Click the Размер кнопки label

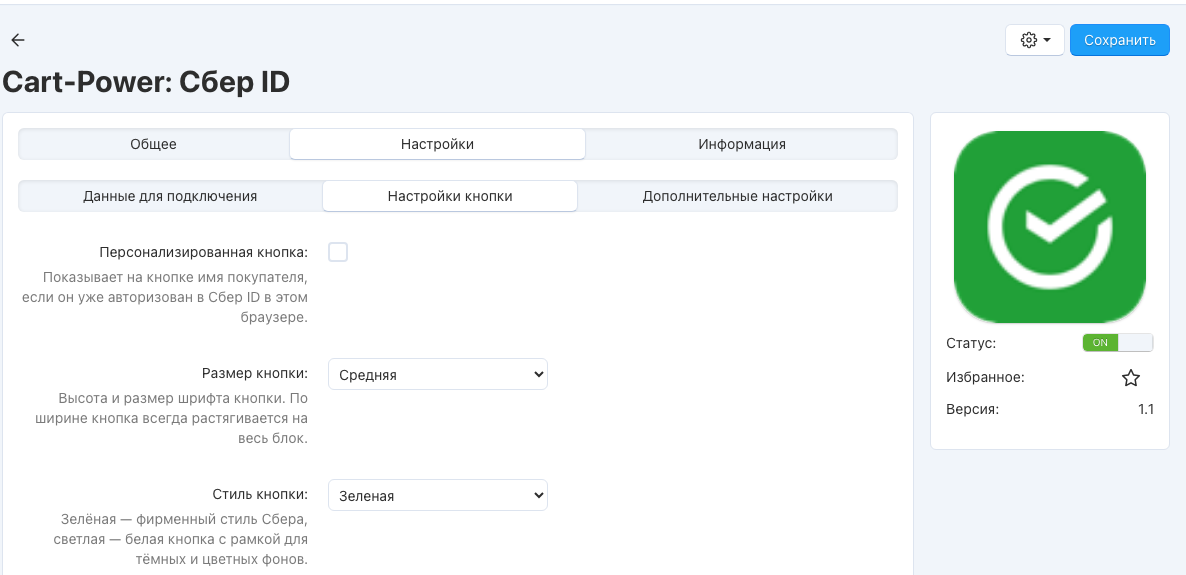255,373
